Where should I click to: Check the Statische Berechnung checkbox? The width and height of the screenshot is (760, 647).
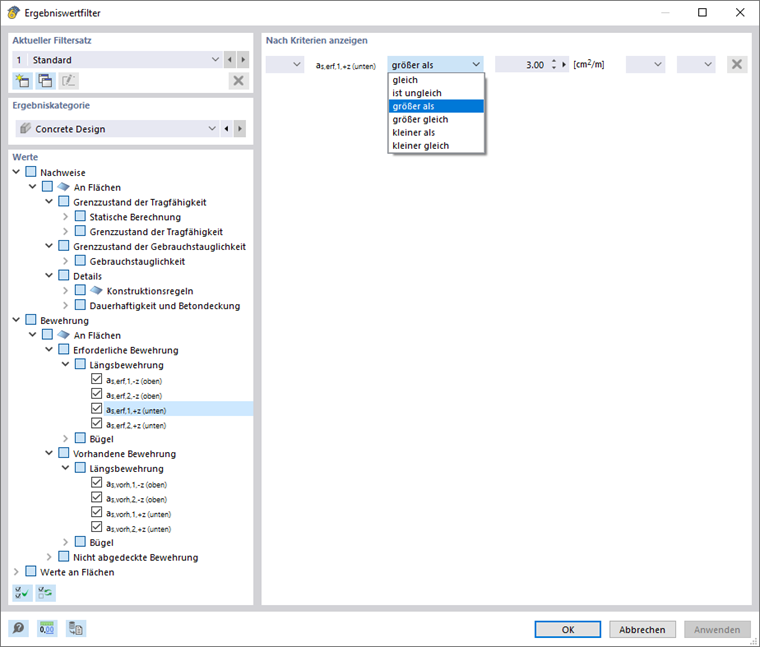pos(80,216)
